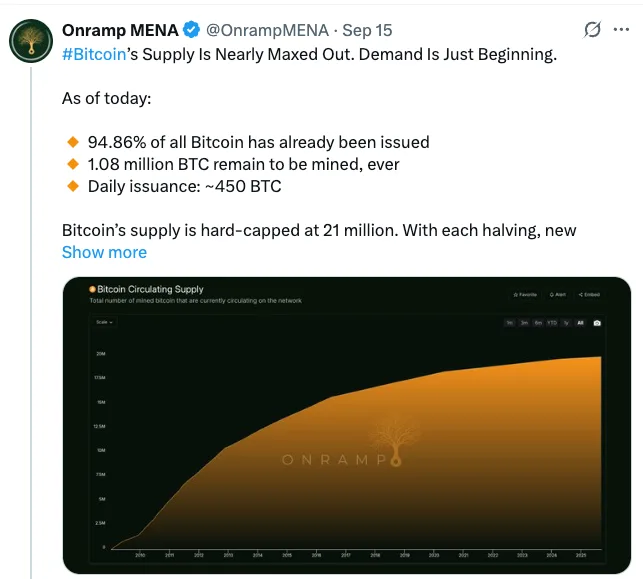Click the camera screenshot icon on the chart
Image resolution: width=643 pixels, height=579 pixels.
pyautogui.click(x=597, y=323)
